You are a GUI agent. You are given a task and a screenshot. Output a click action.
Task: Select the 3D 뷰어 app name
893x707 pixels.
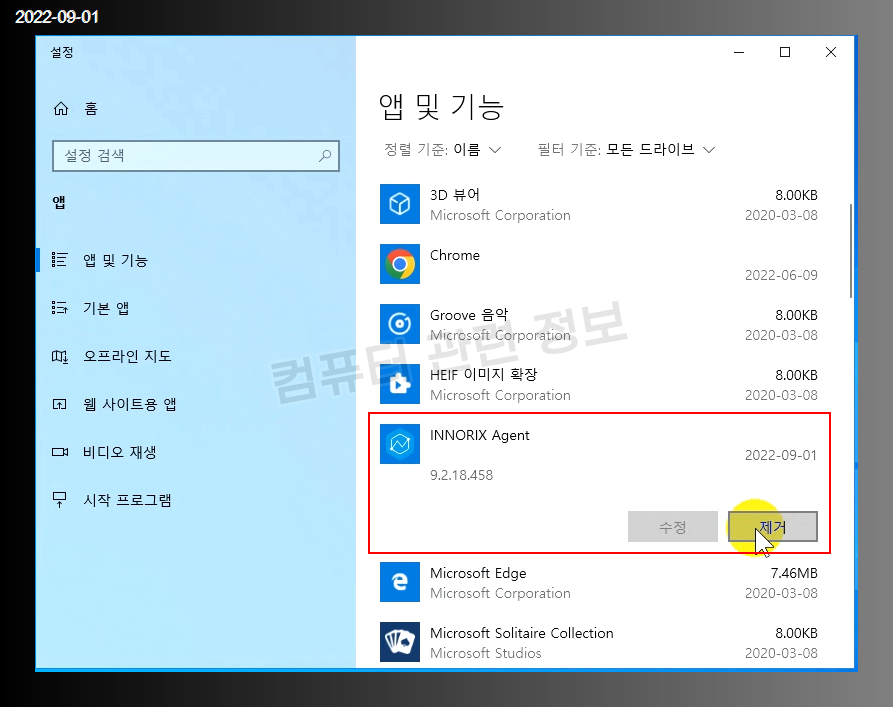pos(454,195)
